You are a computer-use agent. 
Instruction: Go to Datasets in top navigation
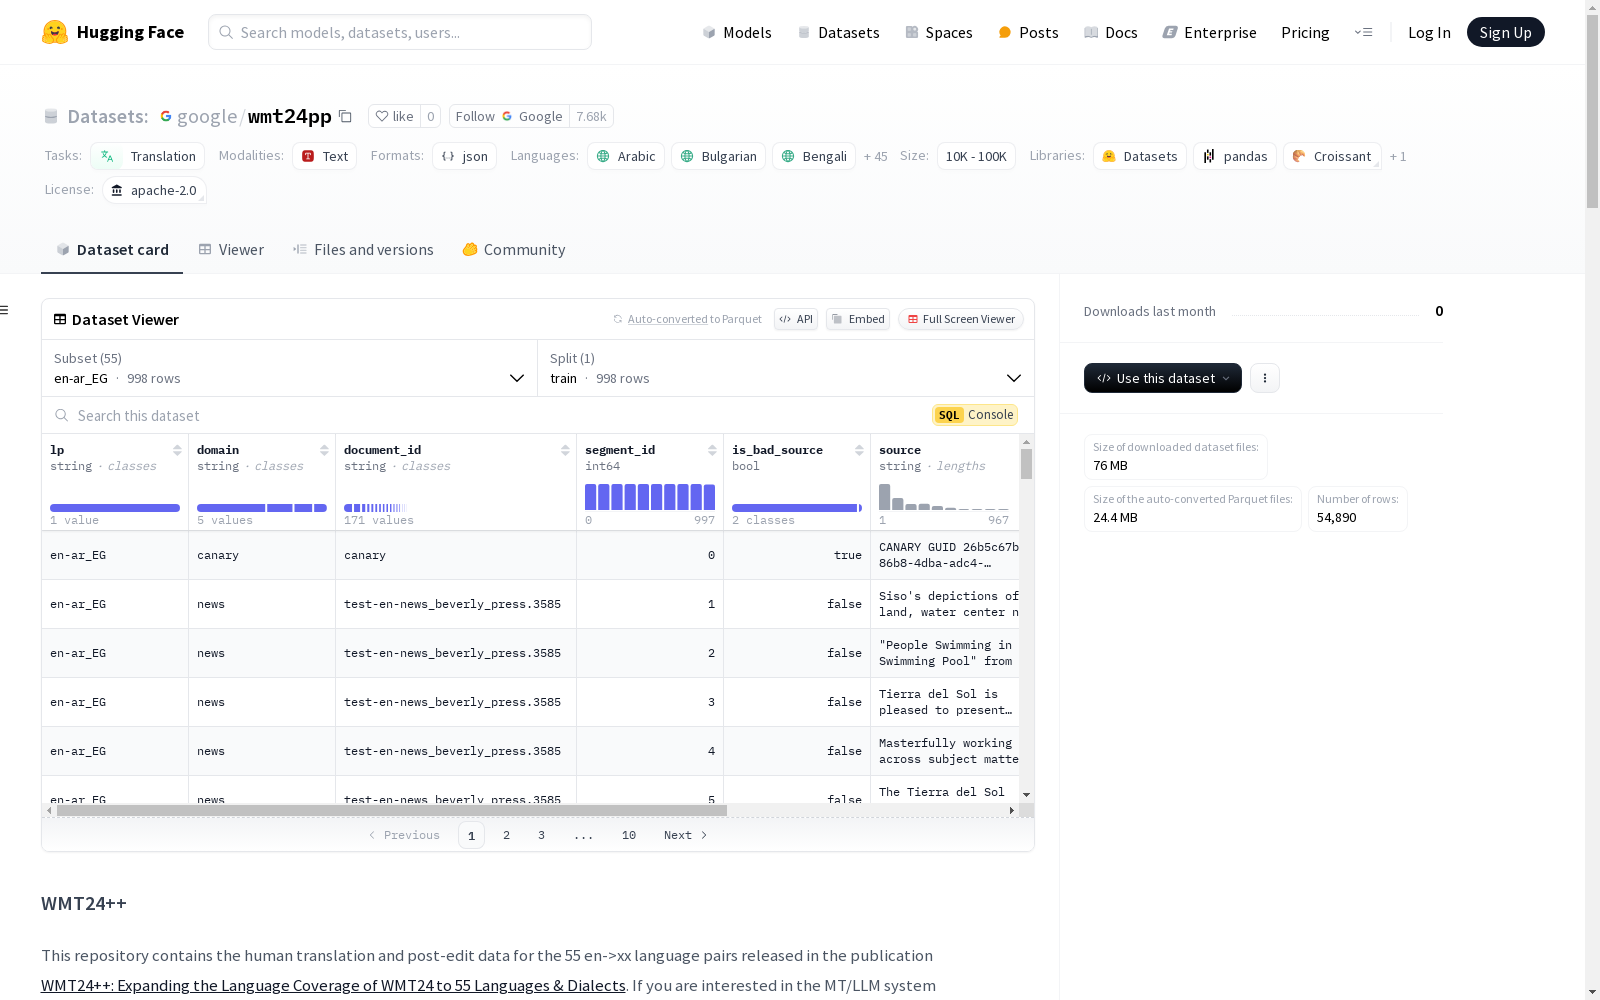838,32
